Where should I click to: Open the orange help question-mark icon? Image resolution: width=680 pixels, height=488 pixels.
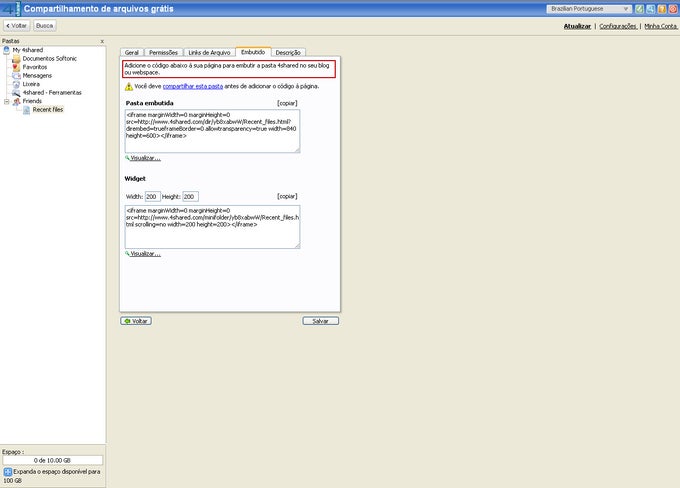click(662, 9)
